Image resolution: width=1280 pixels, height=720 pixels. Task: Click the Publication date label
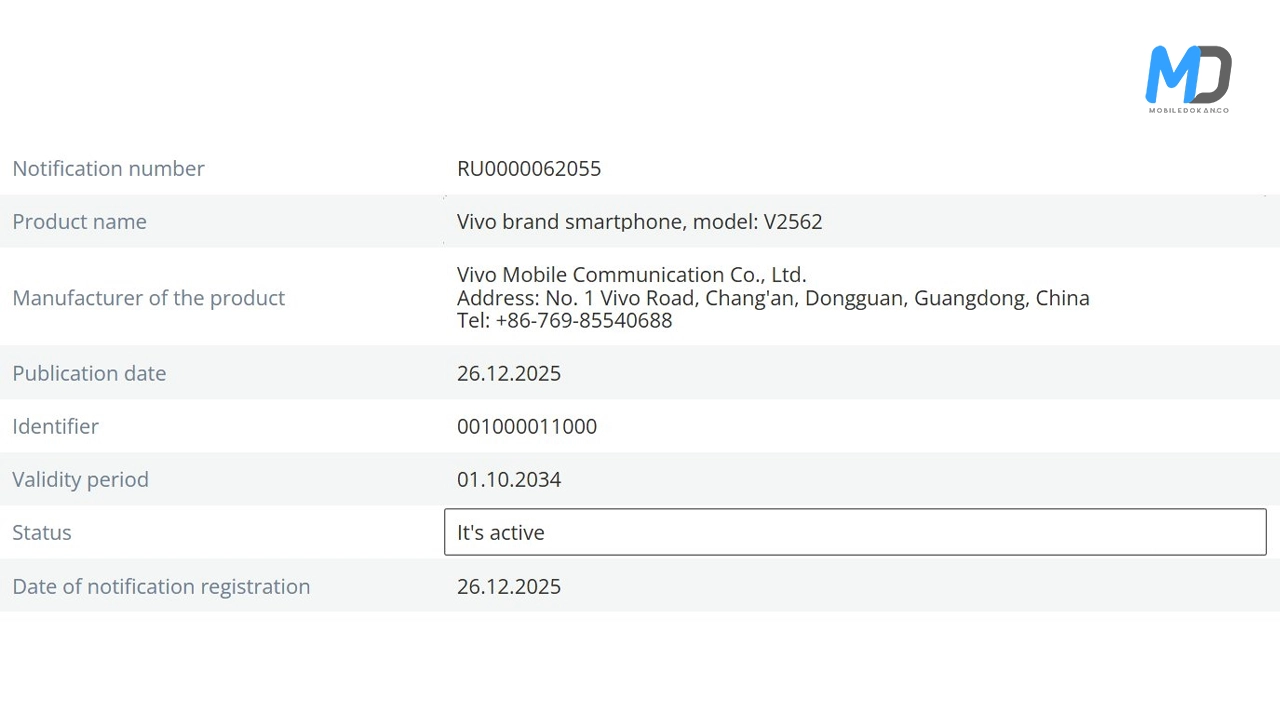click(x=89, y=373)
